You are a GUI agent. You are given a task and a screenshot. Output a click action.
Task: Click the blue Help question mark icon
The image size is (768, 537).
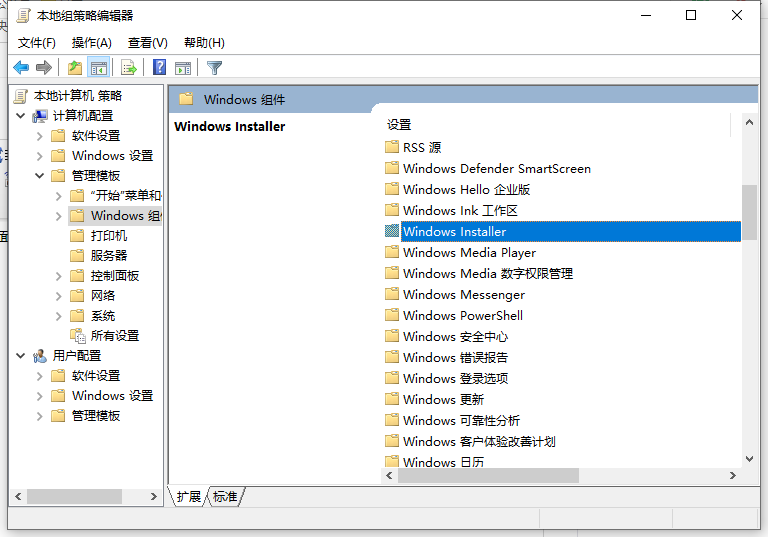point(159,67)
